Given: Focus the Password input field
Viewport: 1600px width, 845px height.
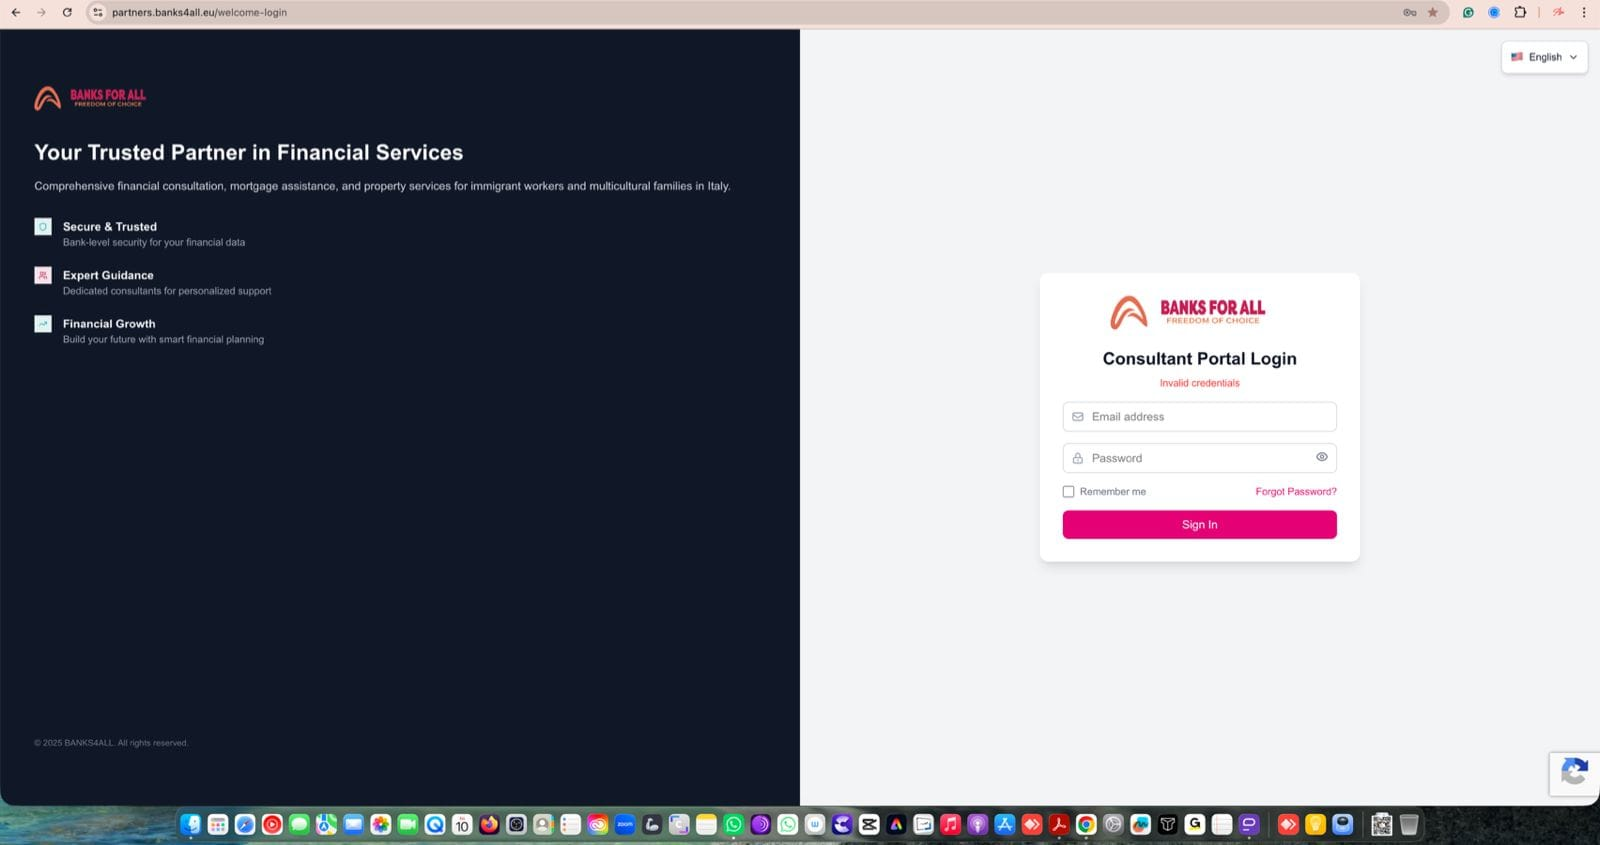Looking at the screenshot, I should point(1199,458).
